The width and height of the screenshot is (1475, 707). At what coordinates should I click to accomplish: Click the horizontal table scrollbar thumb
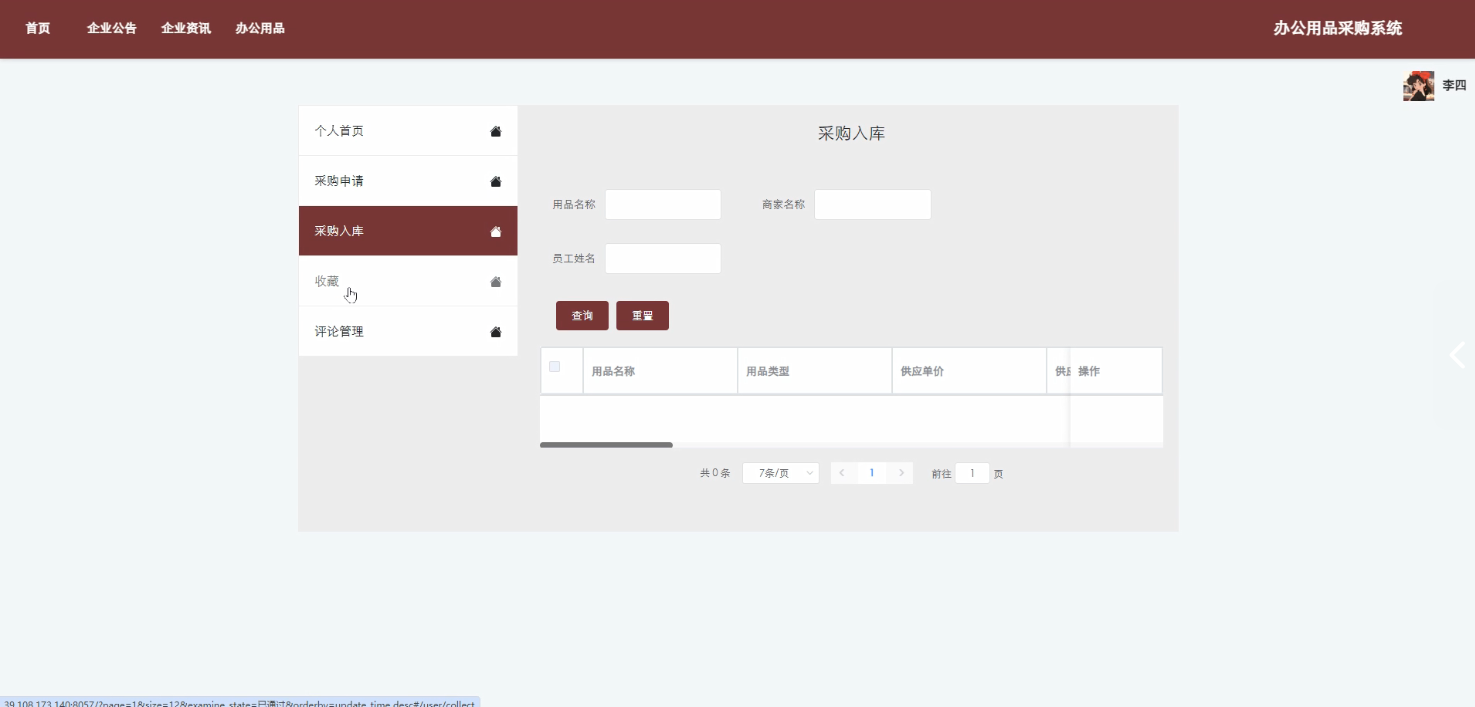pos(606,445)
